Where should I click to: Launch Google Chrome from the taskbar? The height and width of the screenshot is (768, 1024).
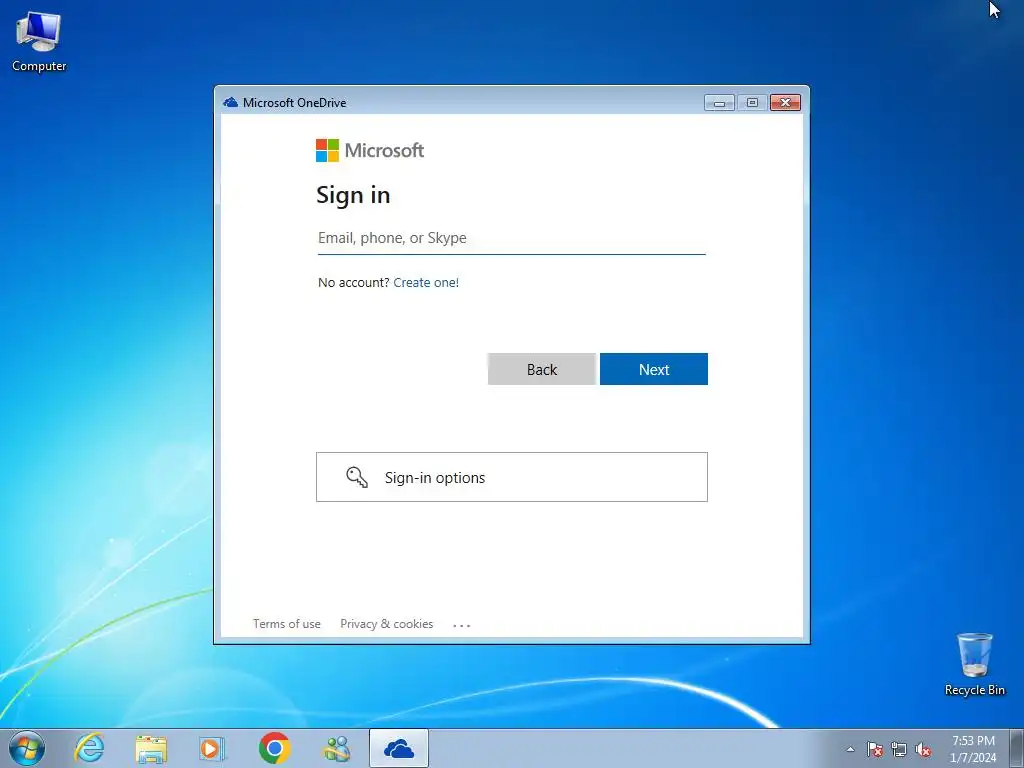click(274, 748)
